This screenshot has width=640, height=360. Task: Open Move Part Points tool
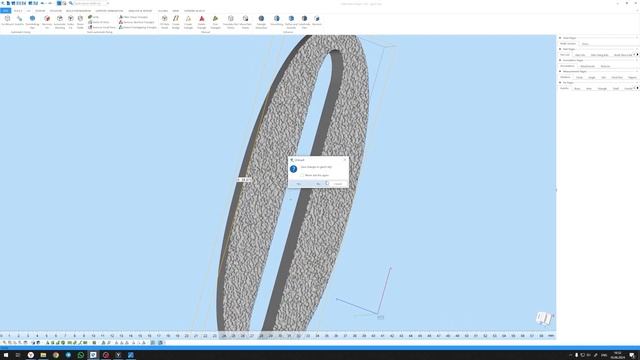[x=245, y=22]
